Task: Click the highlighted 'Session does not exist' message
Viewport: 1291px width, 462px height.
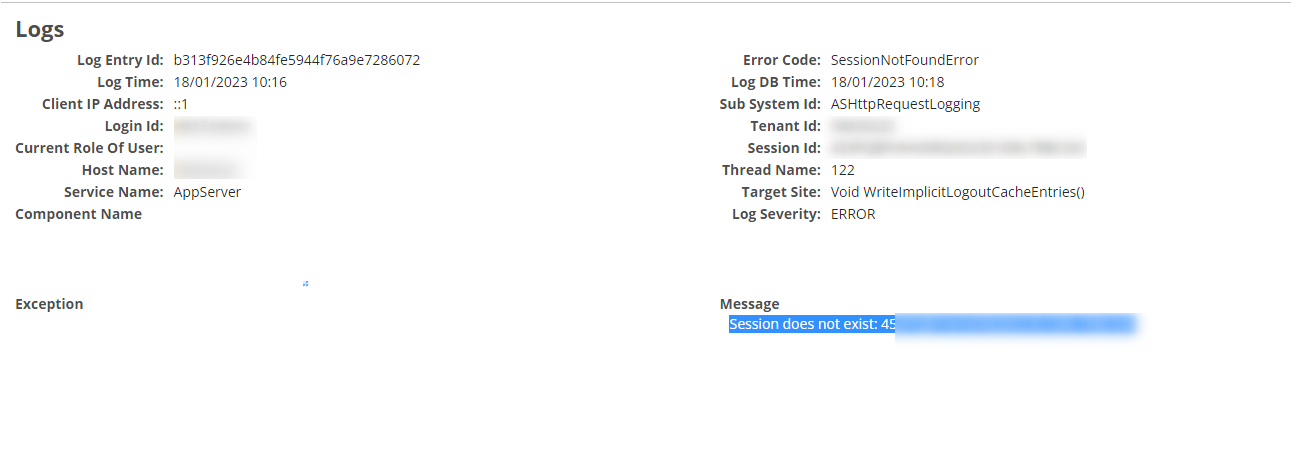Action: 811,324
